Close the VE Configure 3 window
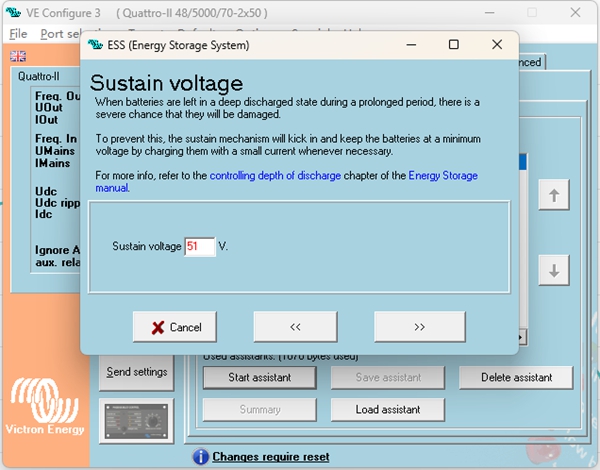 [x=575, y=13]
